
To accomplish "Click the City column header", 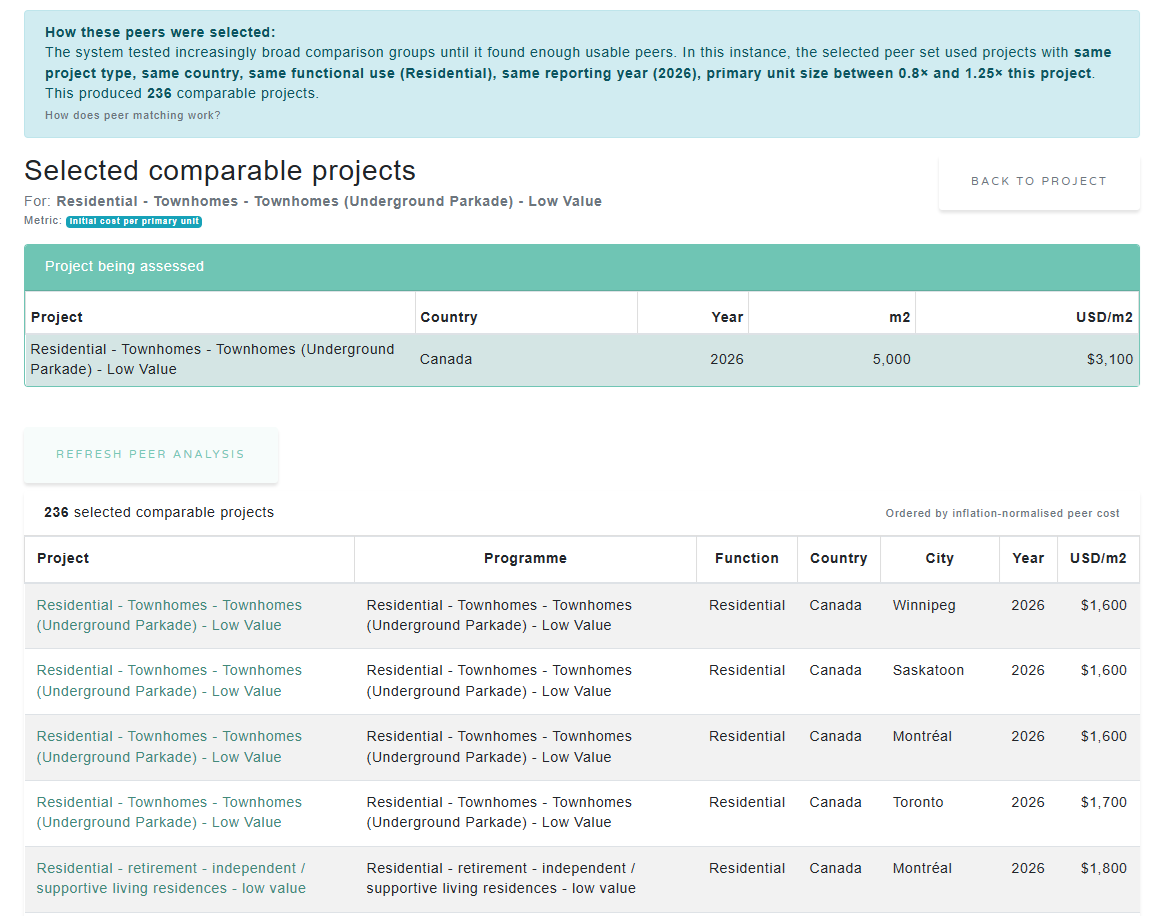I will point(939,559).
